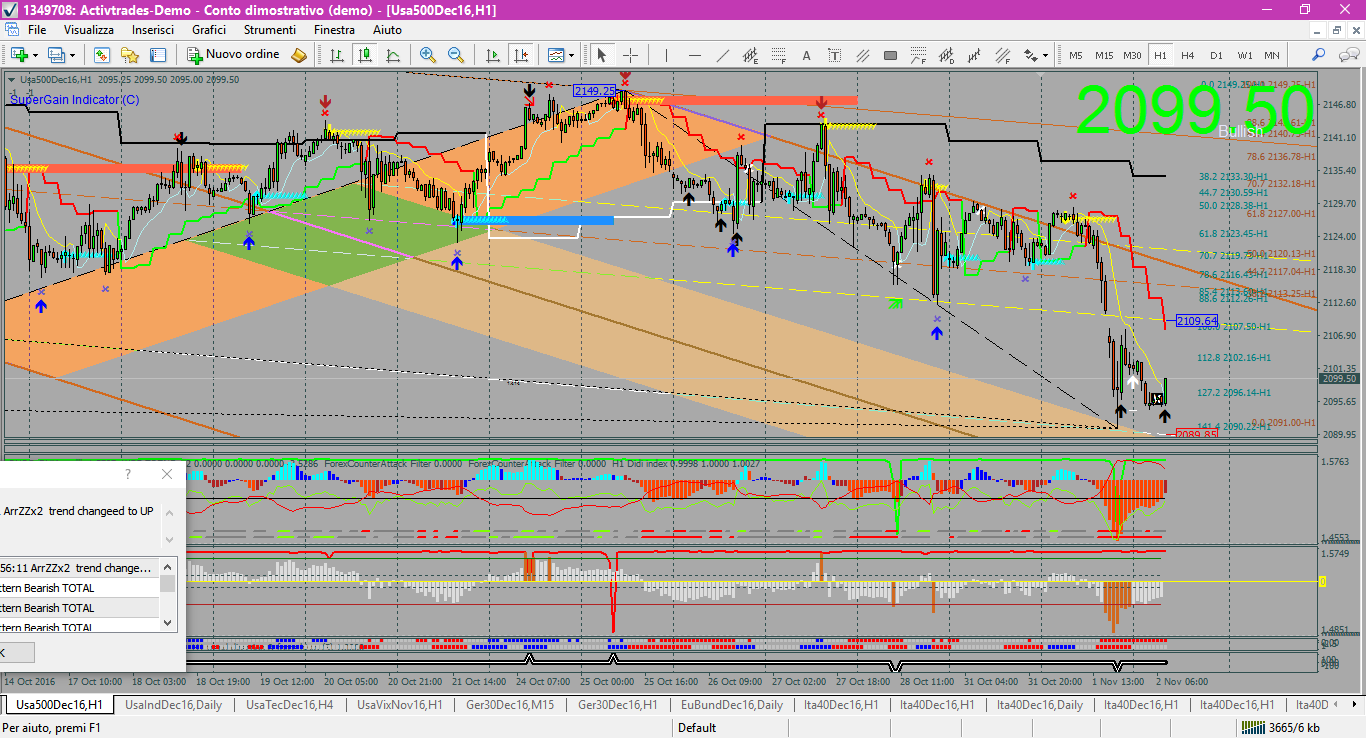
Task: Open the Navigator favorites star icon
Action: pos(129,55)
